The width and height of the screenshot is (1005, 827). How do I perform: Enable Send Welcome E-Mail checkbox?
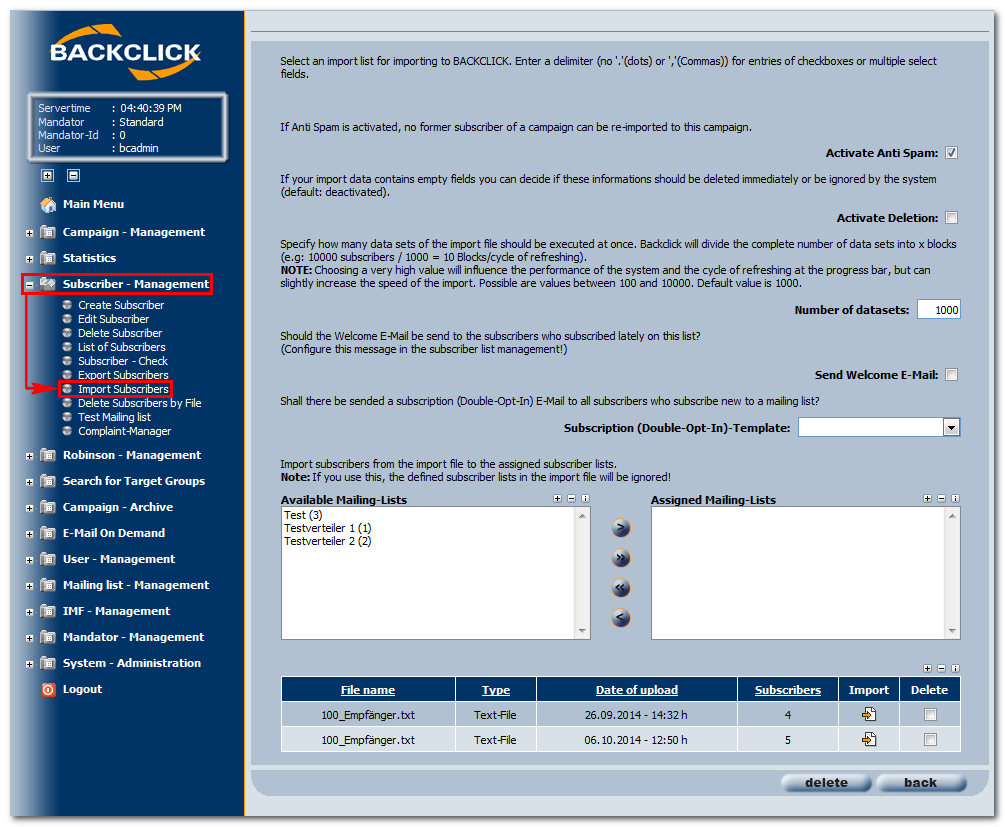tap(952, 375)
